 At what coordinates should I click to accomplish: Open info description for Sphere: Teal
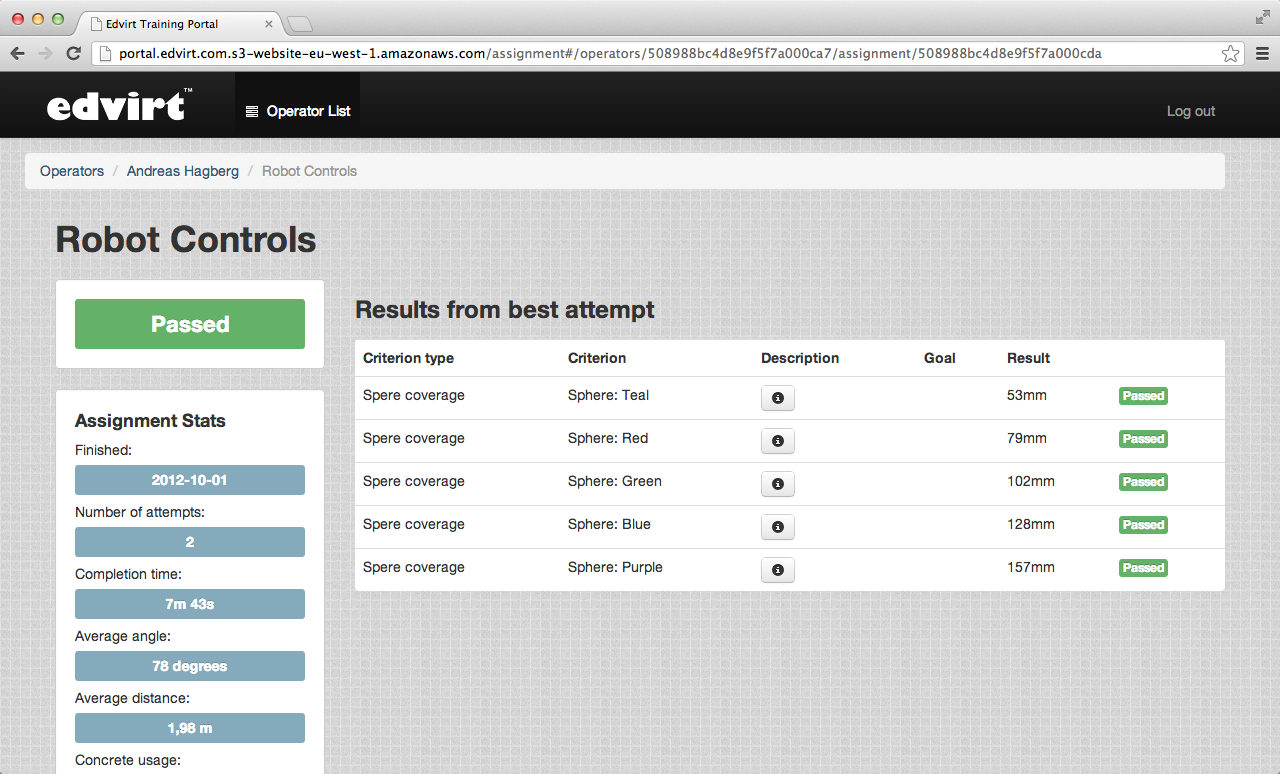click(778, 398)
